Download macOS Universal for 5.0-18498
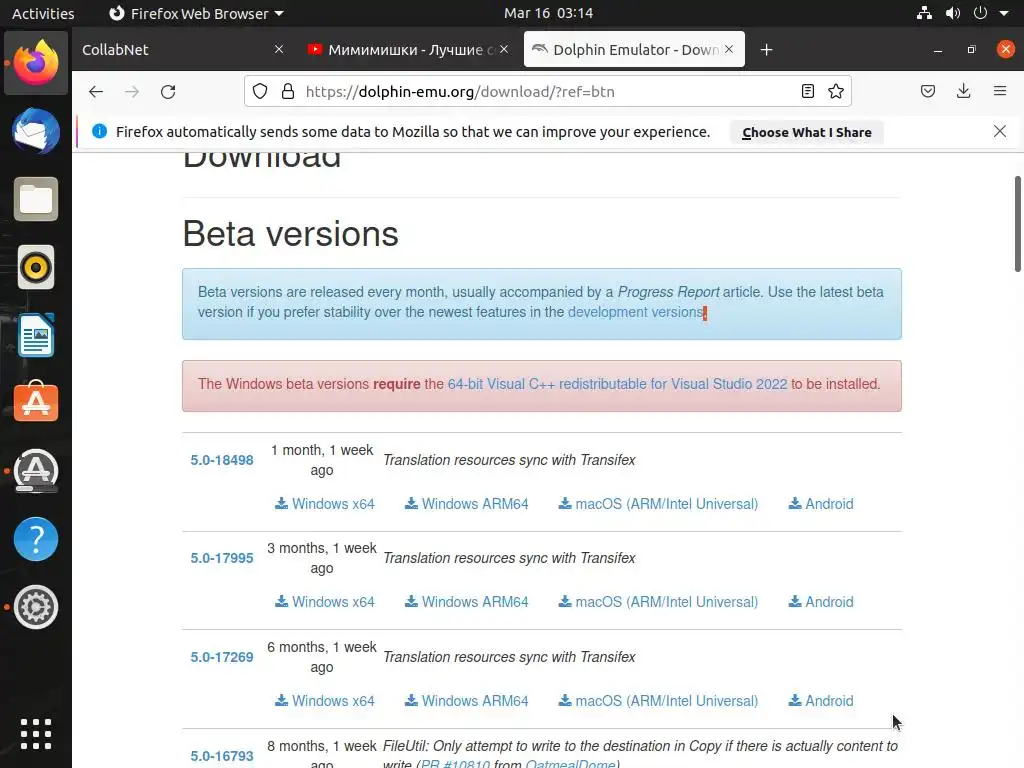1024x768 pixels. coord(658,504)
